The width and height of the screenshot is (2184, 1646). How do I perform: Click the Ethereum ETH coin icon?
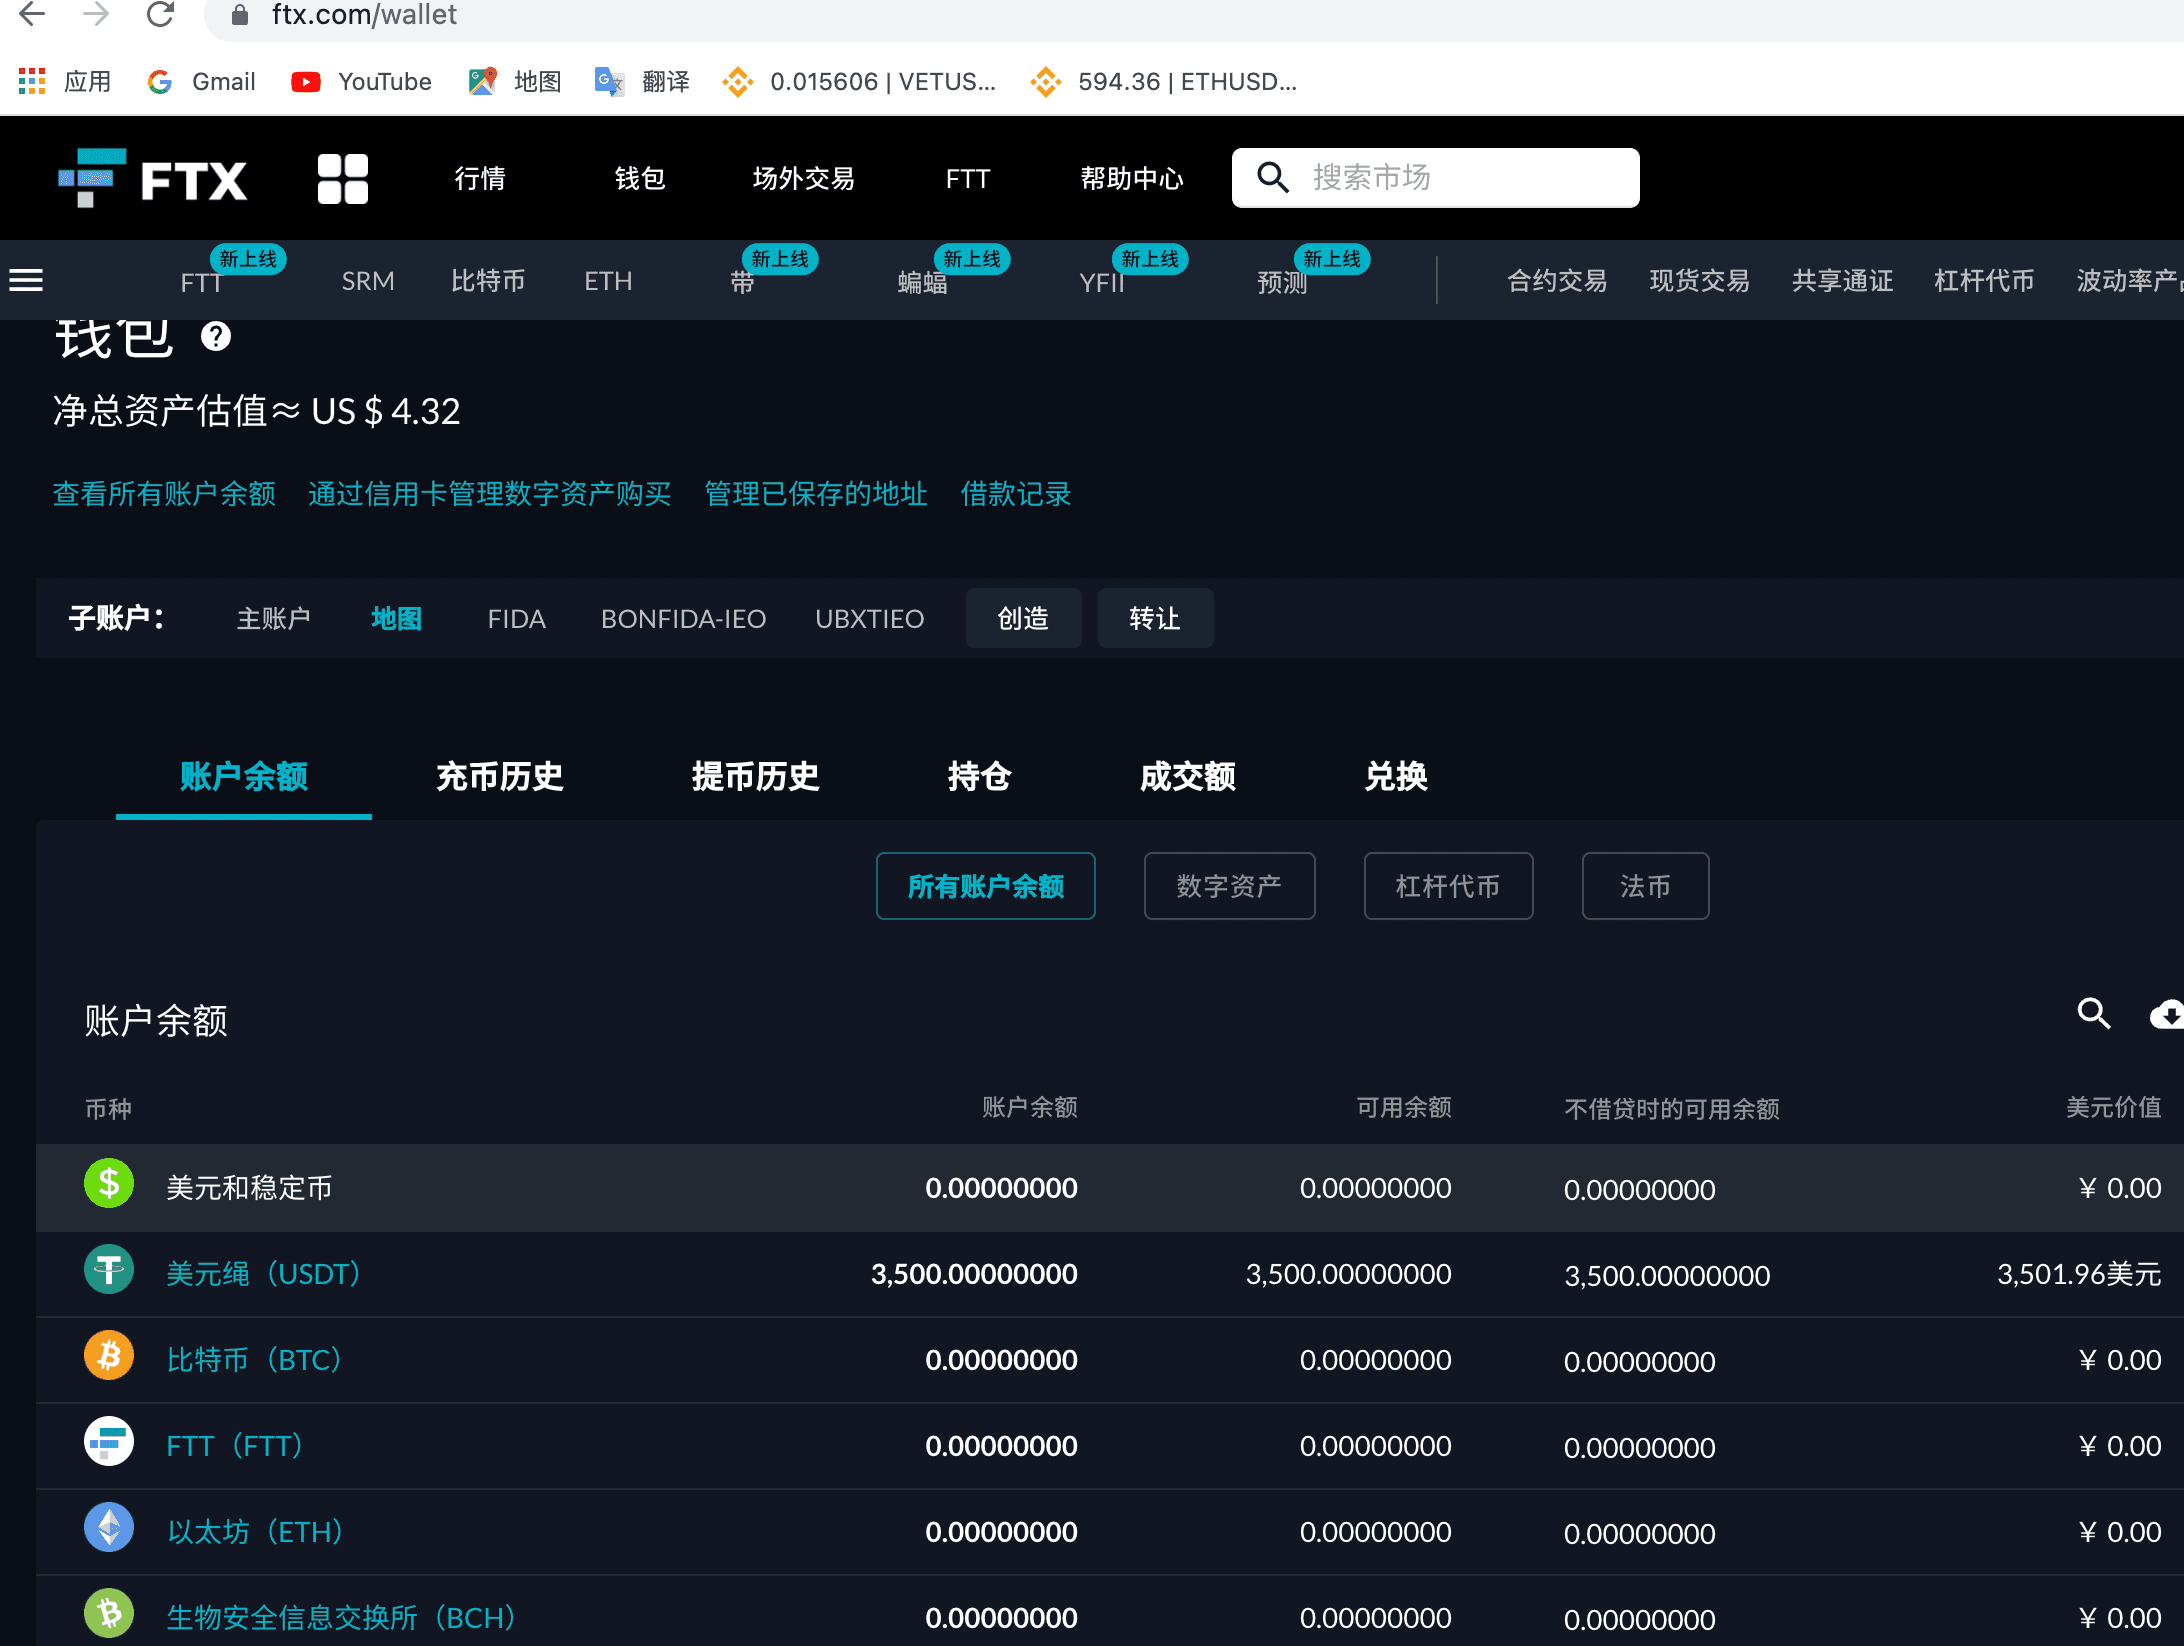point(109,1528)
